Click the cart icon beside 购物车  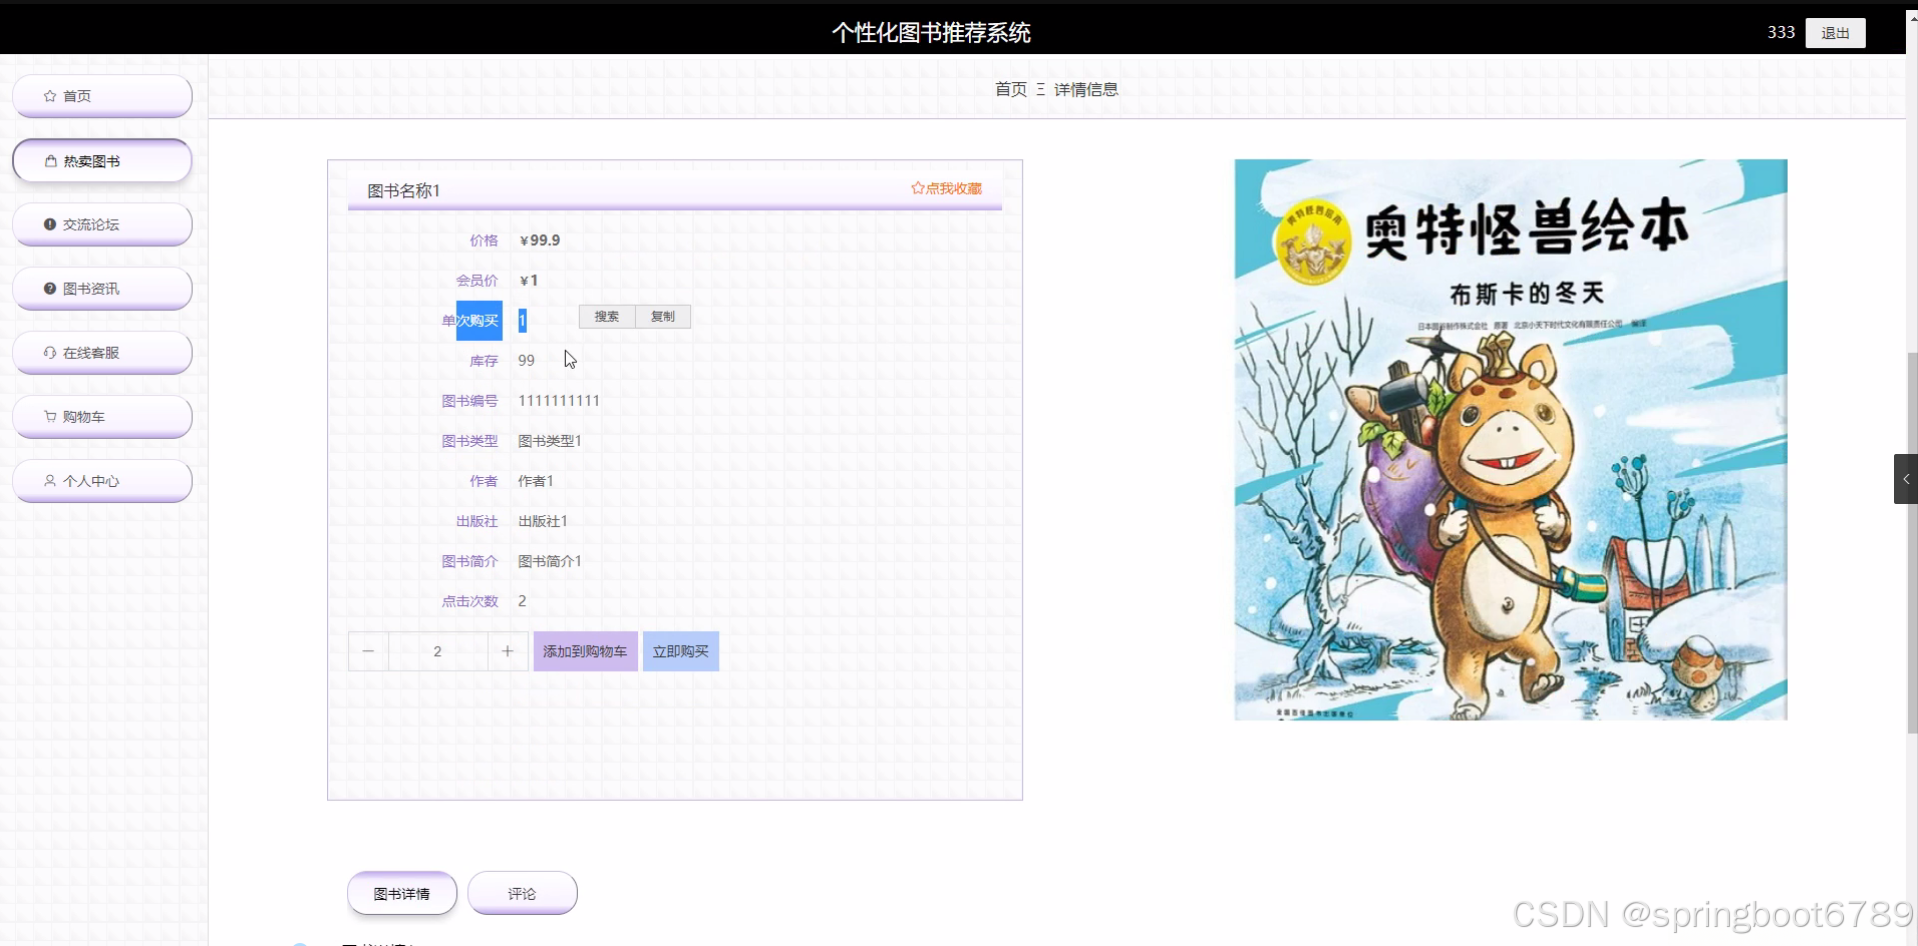coord(50,417)
